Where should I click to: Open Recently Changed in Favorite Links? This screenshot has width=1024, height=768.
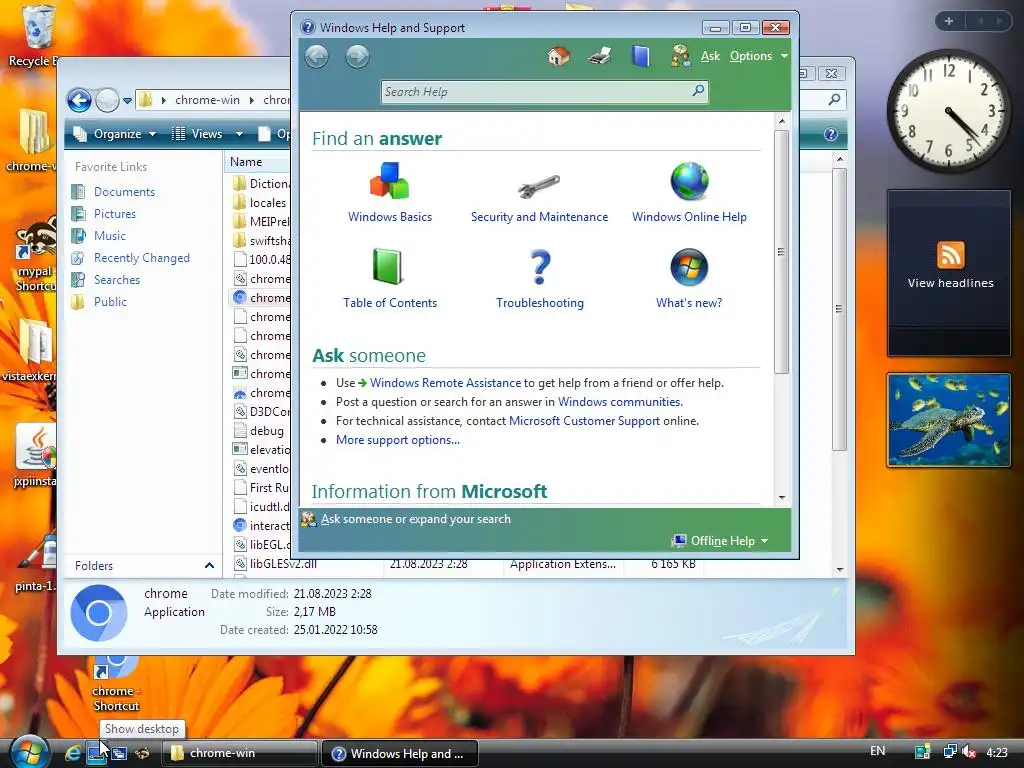[141, 258]
